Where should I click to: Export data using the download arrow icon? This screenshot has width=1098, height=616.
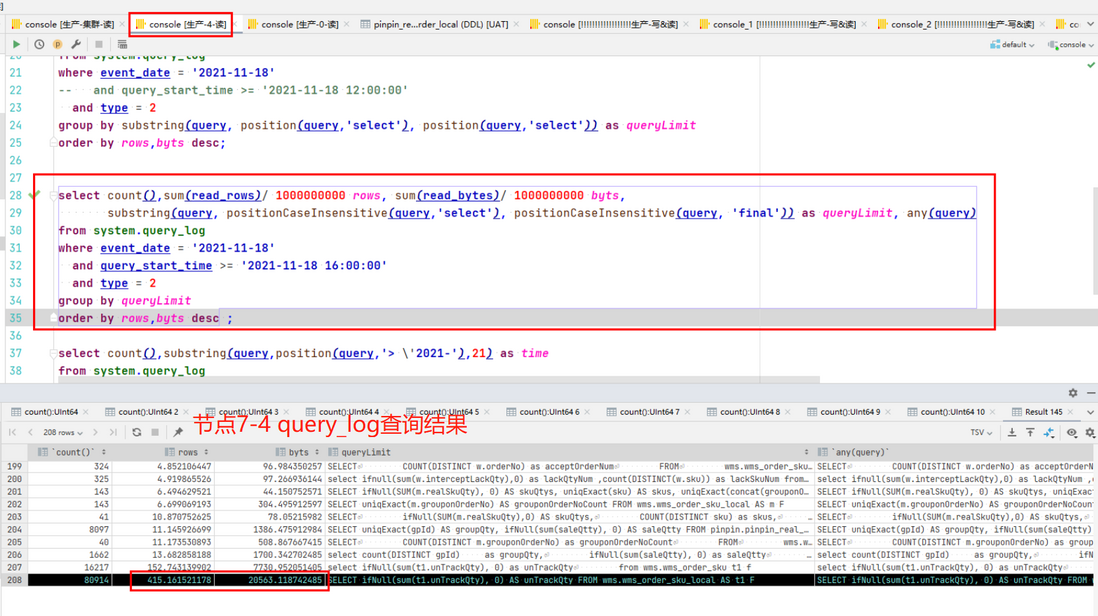tap(1012, 433)
